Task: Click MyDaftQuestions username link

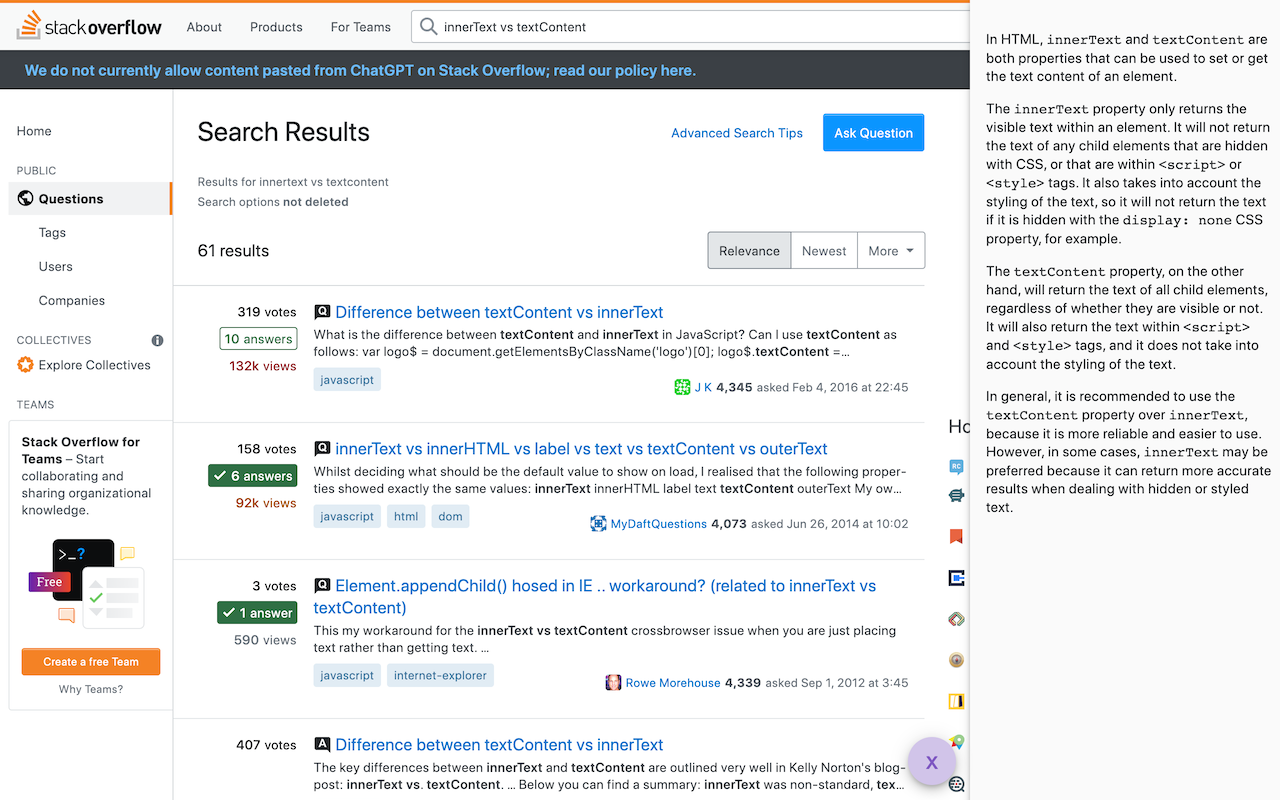Action: [x=659, y=524]
